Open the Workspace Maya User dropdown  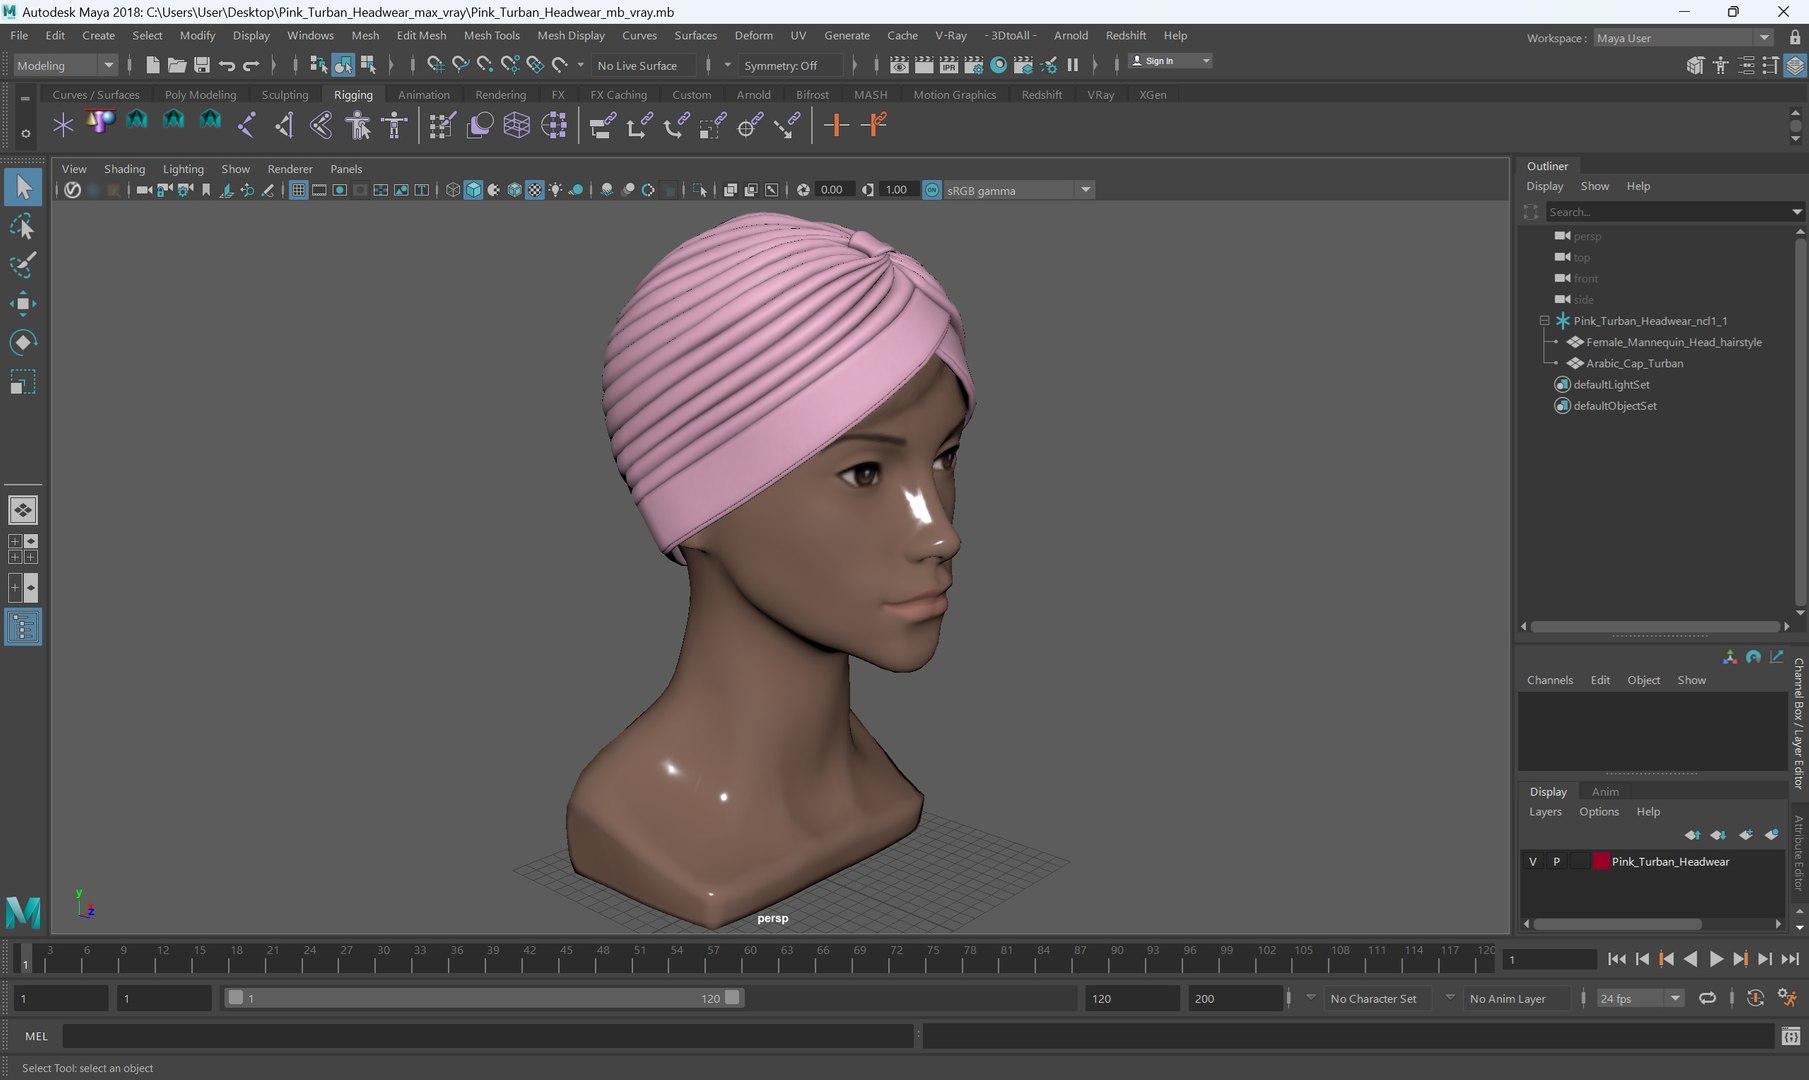(1683, 38)
